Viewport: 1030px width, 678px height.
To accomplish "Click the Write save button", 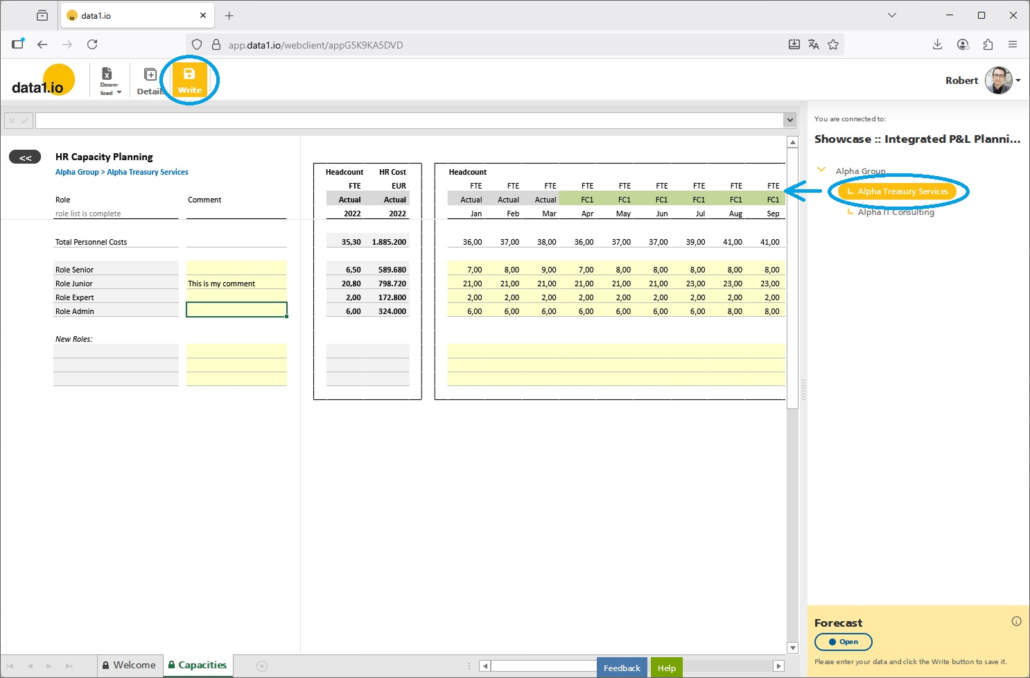I will point(189,79).
